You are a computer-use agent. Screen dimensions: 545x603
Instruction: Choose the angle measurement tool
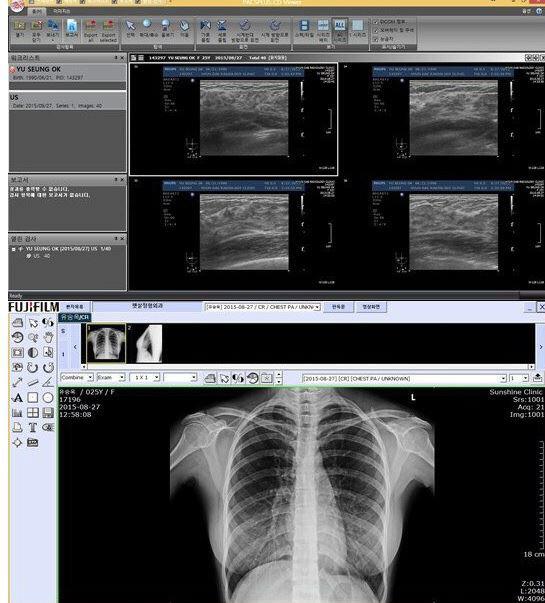pyautogui.click(x=48, y=382)
